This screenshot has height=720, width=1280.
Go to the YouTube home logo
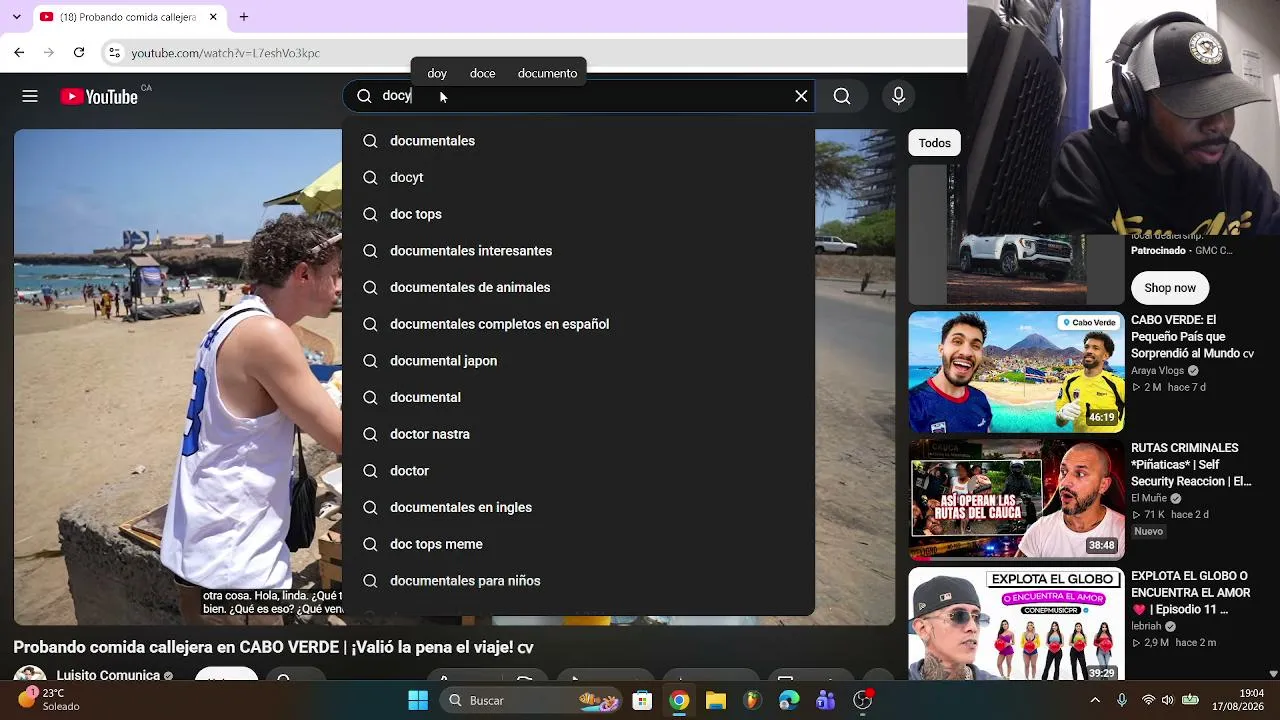coord(99,96)
